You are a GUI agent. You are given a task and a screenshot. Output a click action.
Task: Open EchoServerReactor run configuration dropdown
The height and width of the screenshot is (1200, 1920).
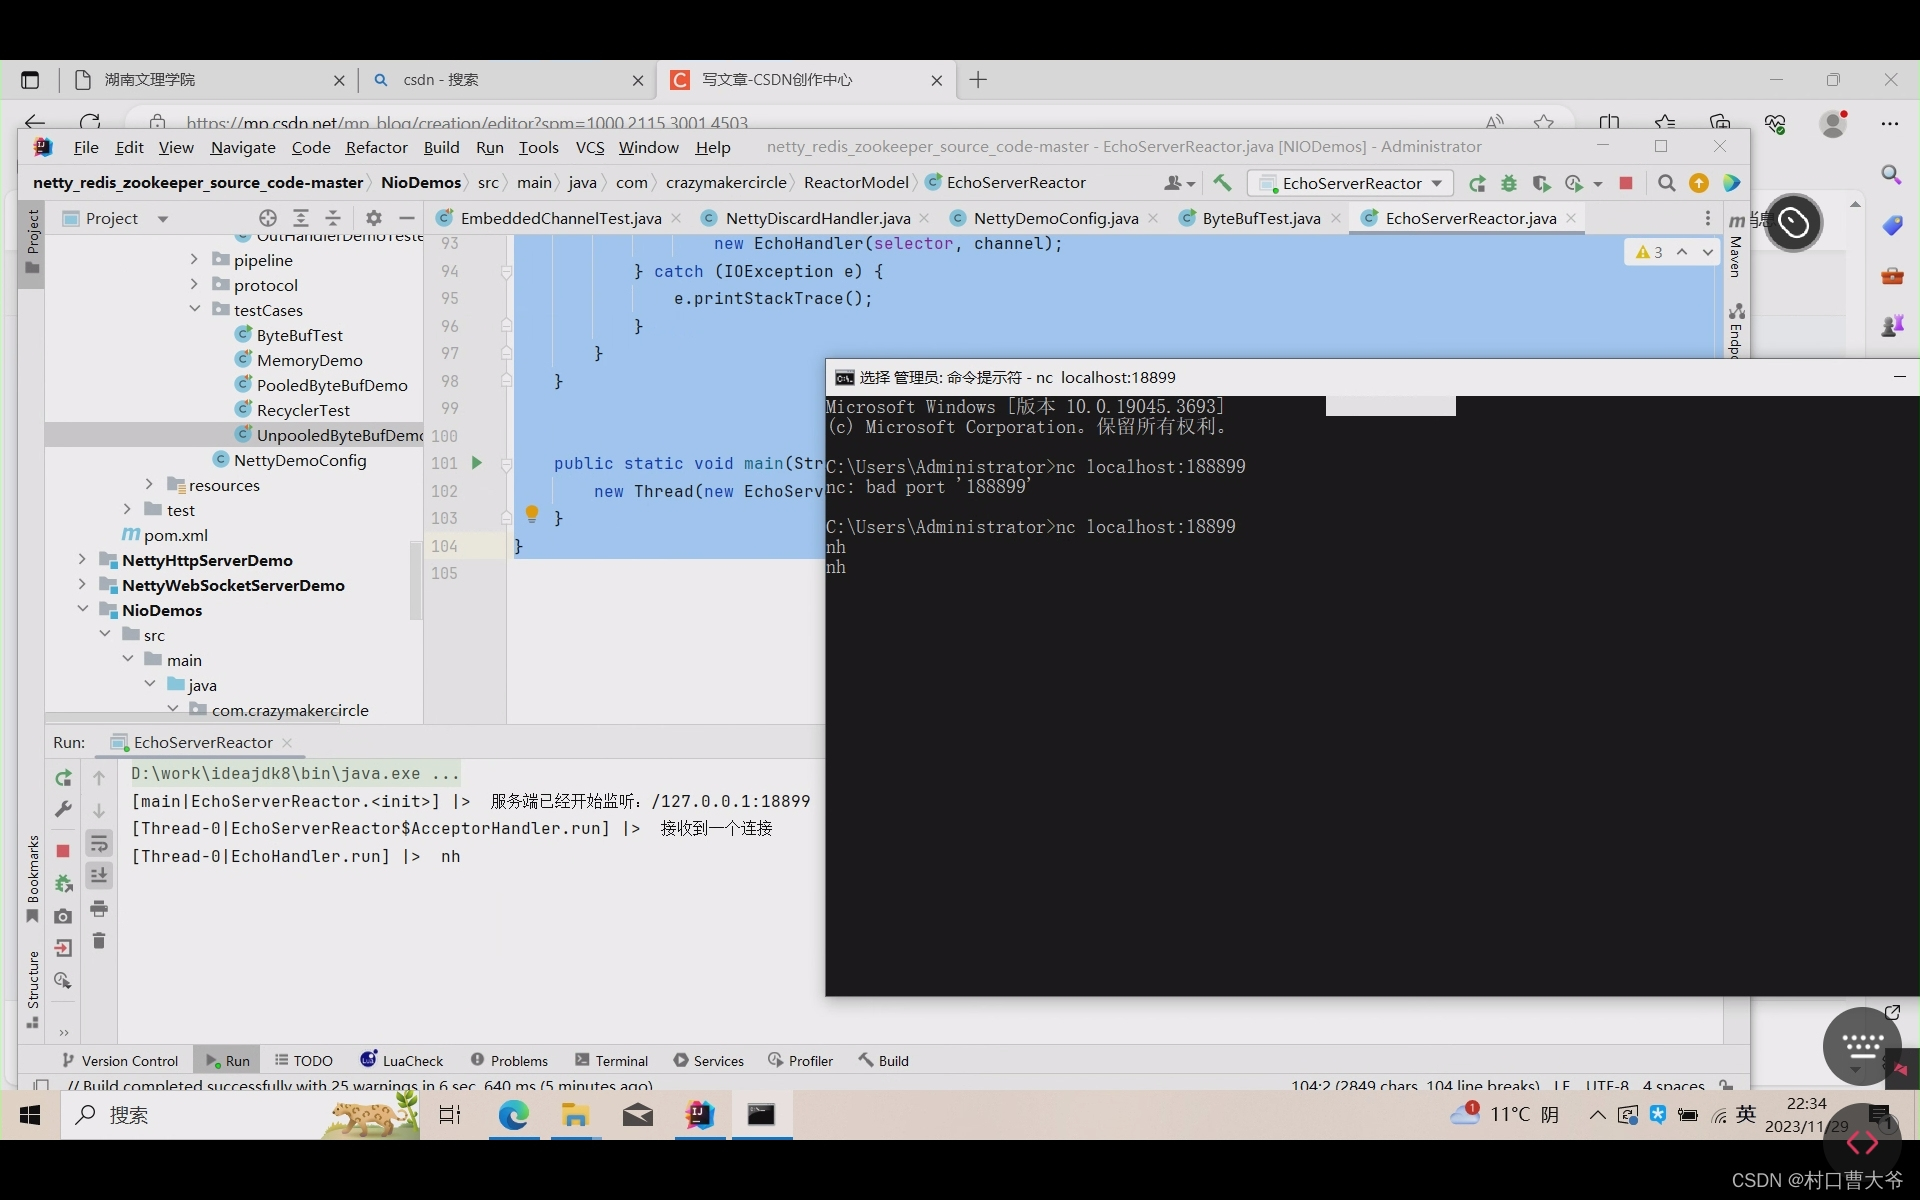1350,183
